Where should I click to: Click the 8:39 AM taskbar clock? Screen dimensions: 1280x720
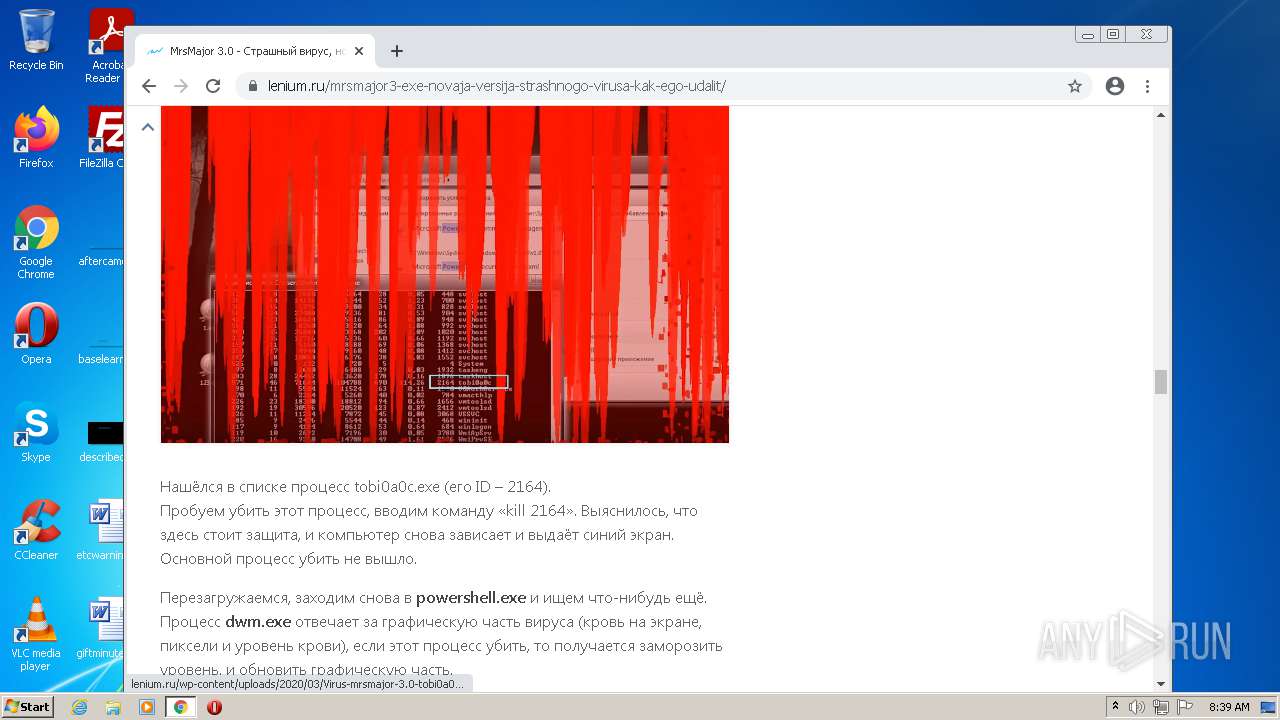pos(1229,707)
